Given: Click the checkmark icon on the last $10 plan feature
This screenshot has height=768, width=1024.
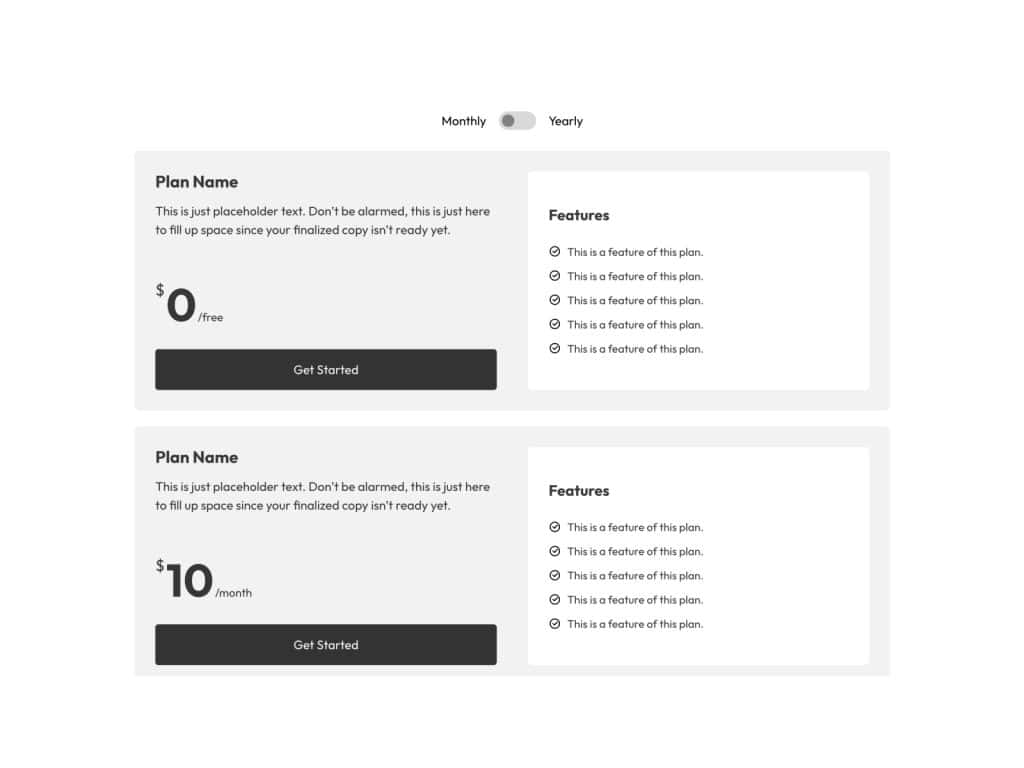Looking at the screenshot, I should pyautogui.click(x=554, y=623).
